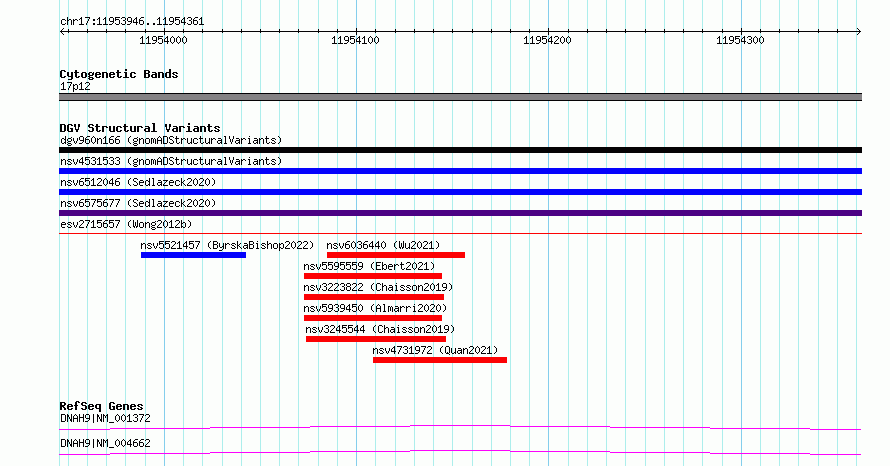890x466 pixels.
Task: Click the blue nsv6512046 variant bar
Action: coord(460,192)
